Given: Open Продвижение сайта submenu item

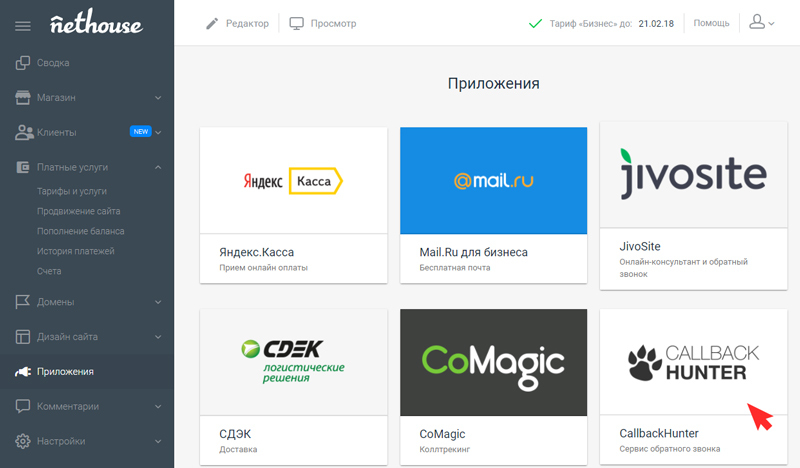Looking at the screenshot, I should pos(79,211).
